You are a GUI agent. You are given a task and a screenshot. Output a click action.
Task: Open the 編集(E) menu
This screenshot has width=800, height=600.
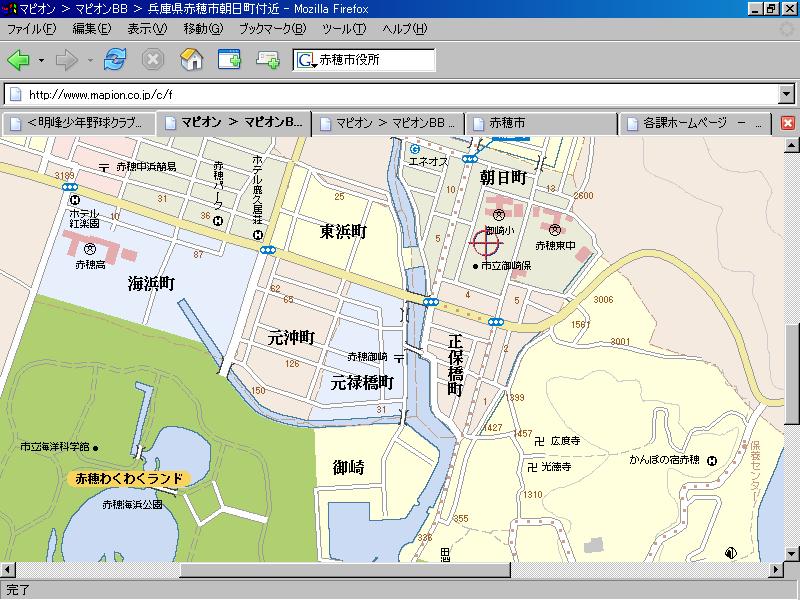(x=92, y=29)
